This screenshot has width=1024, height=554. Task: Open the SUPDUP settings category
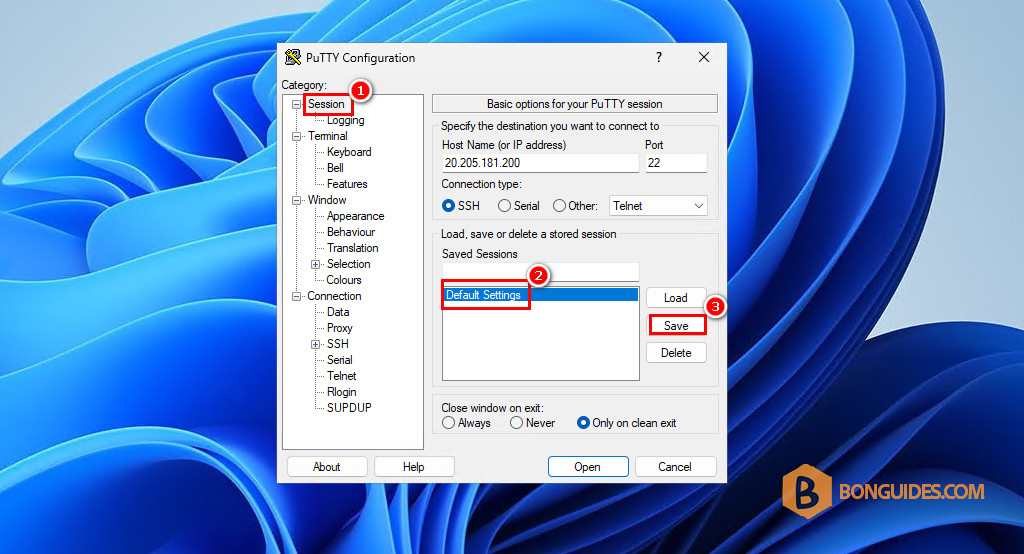click(x=349, y=408)
